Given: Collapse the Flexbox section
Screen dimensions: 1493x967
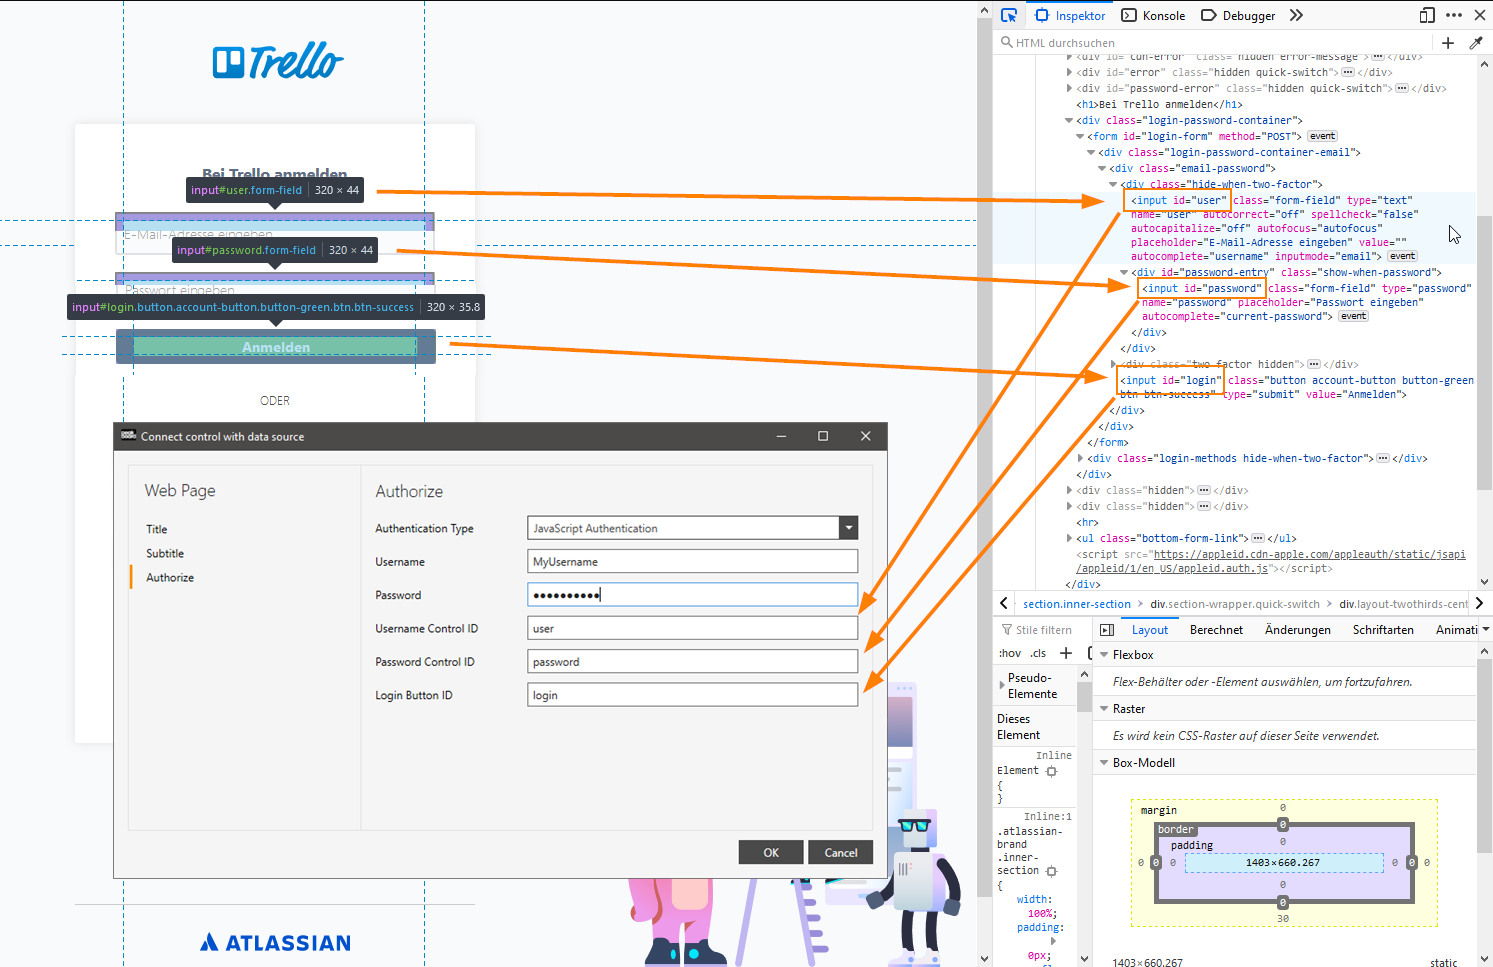Looking at the screenshot, I should 1104,655.
